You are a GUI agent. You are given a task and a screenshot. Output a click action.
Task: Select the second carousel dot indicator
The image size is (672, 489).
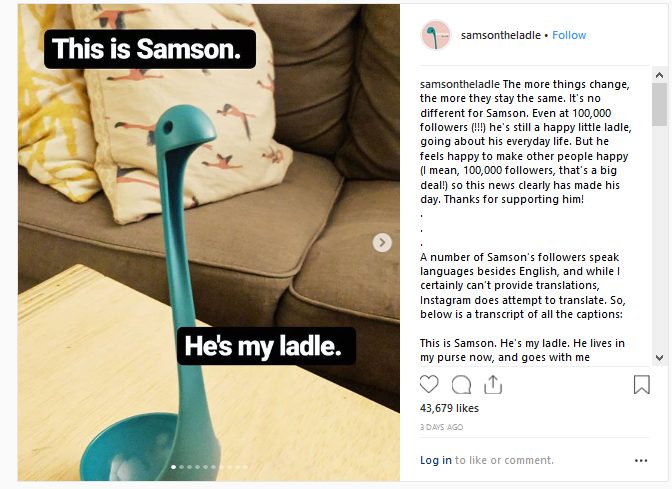[x=182, y=467]
